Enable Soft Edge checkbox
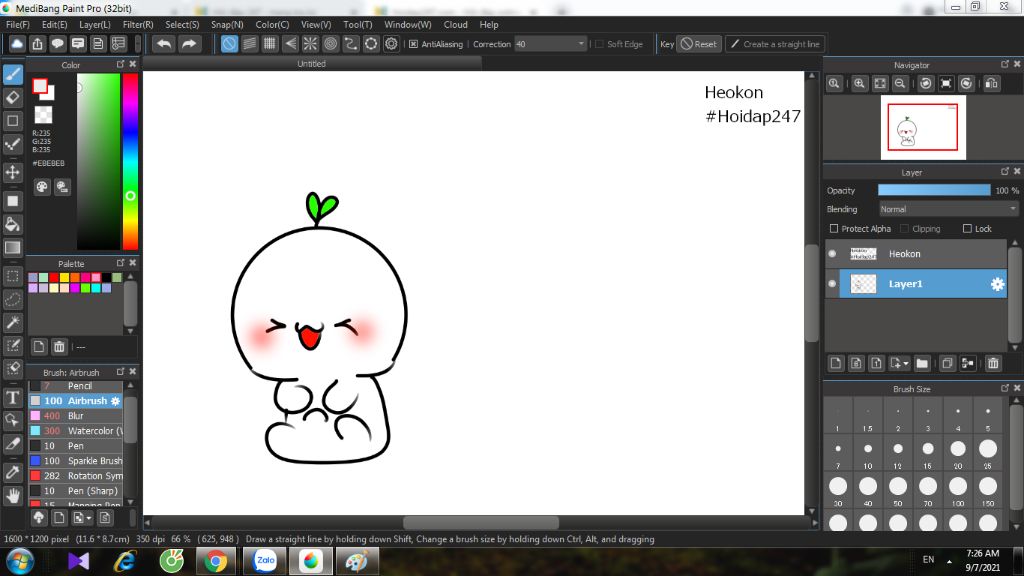This screenshot has width=1024, height=576. 600,44
